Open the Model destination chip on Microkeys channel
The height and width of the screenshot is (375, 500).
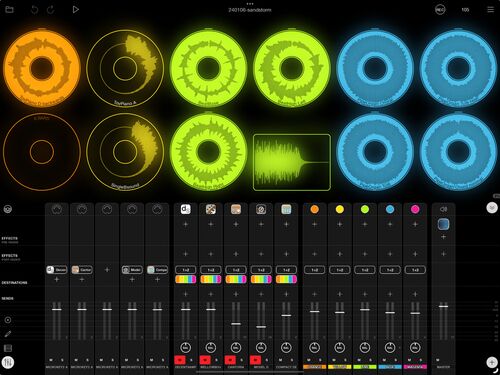click(132, 270)
